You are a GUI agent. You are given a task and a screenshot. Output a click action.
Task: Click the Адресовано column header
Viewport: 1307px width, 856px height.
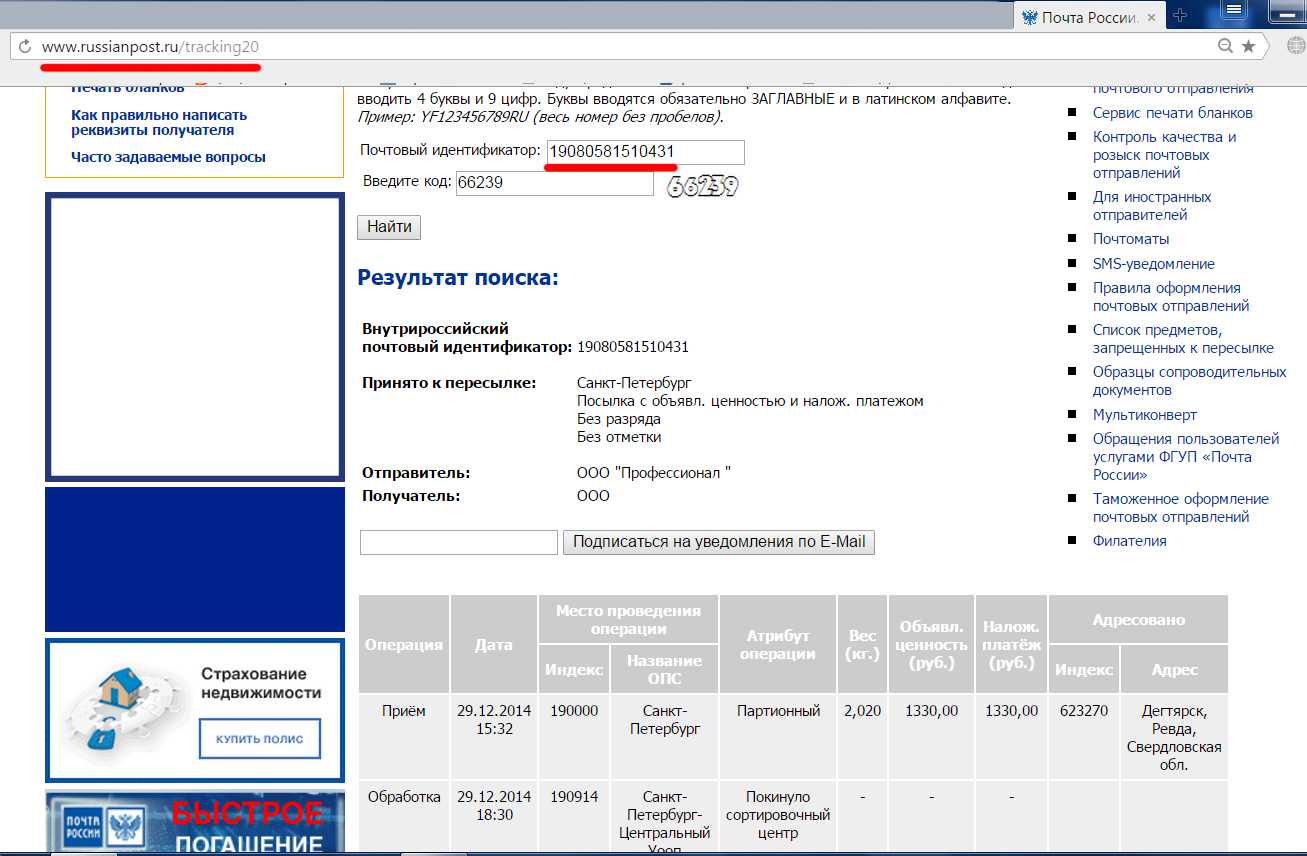1138,620
